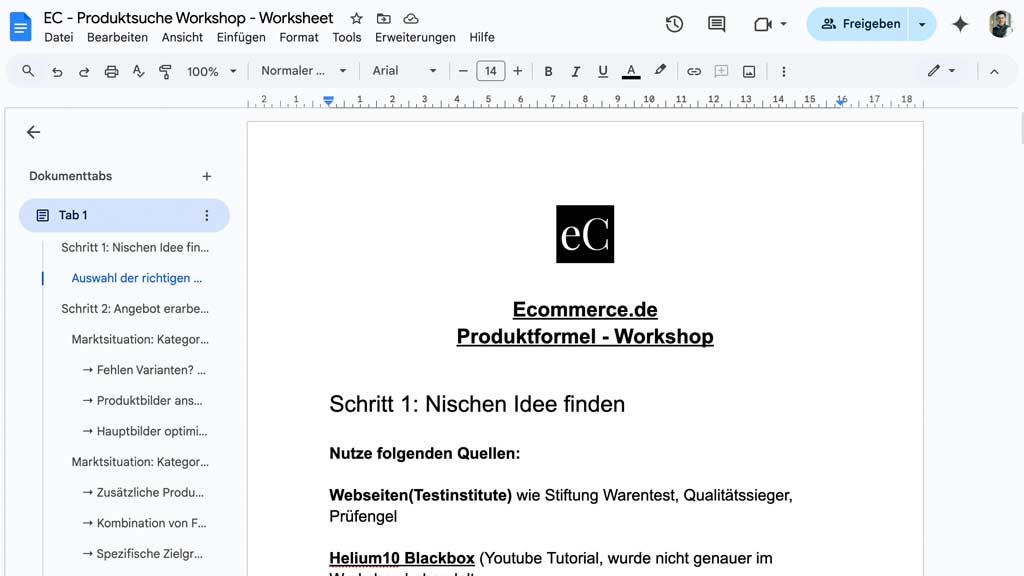
Task: Jump to Auswahl der richtigen outline item
Action: pos(136,278)
